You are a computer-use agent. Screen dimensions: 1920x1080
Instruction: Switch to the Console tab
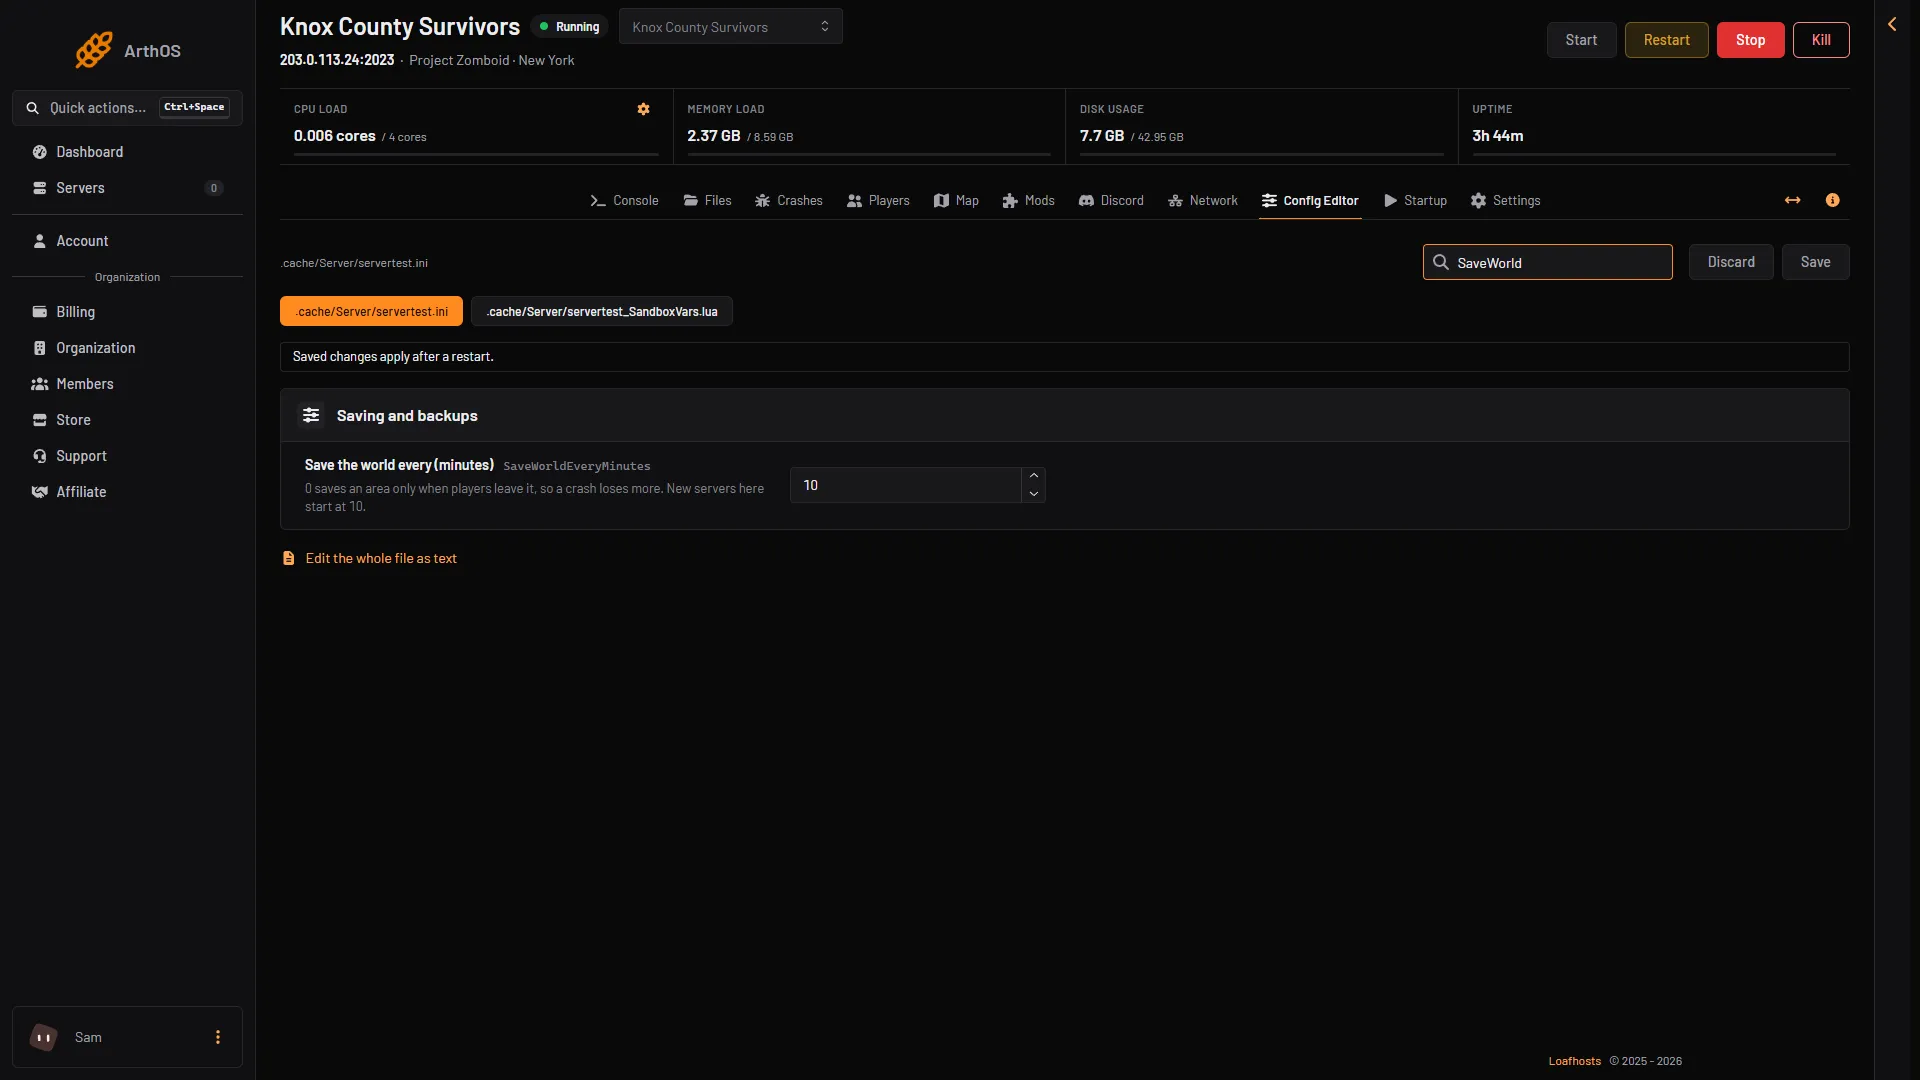(x=624, y=201)
